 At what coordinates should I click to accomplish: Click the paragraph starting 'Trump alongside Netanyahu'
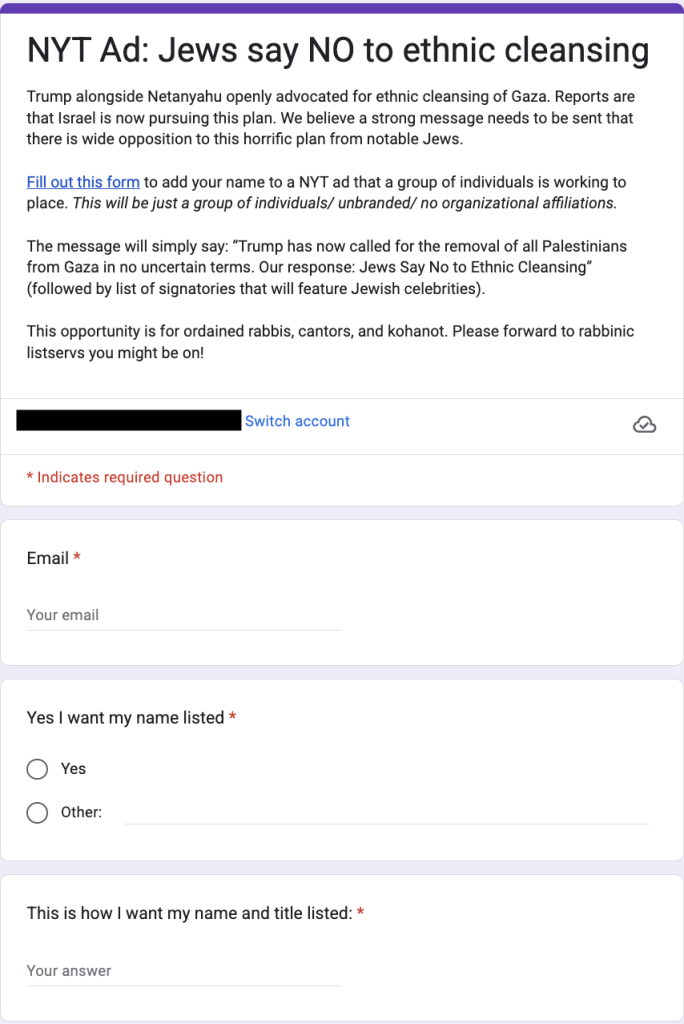tap(331, 118)
